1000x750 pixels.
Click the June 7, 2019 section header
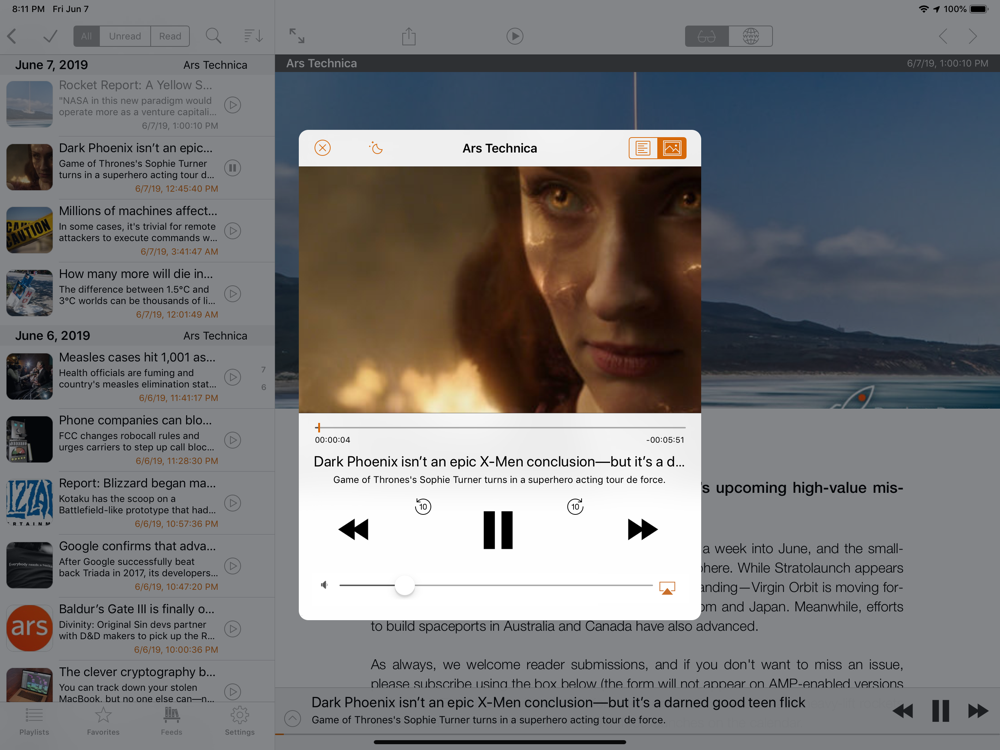pyautogui.click(x=137, y=65)
